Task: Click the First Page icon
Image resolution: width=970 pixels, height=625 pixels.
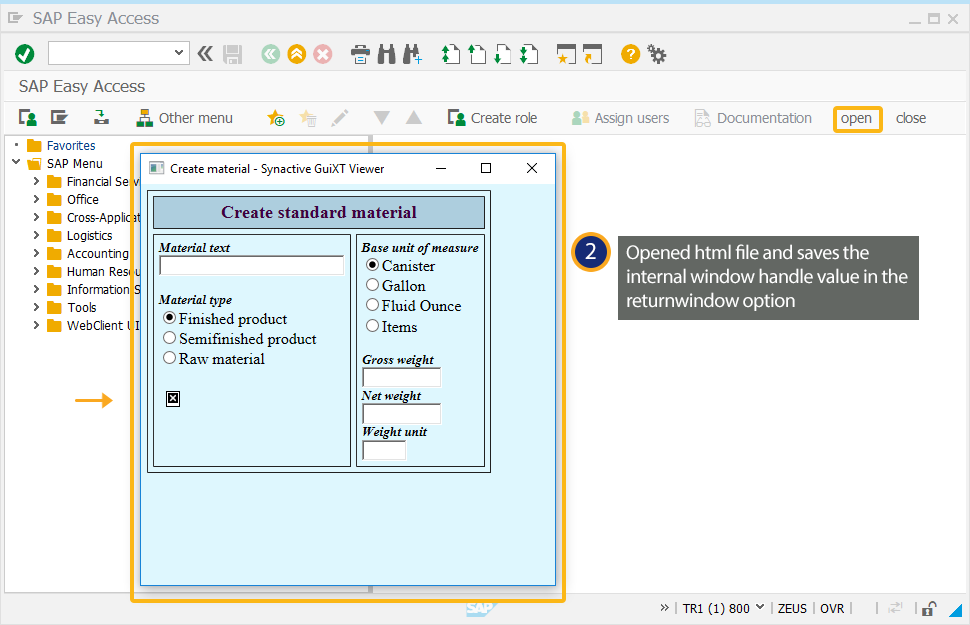Action: (x=450, y=54)
